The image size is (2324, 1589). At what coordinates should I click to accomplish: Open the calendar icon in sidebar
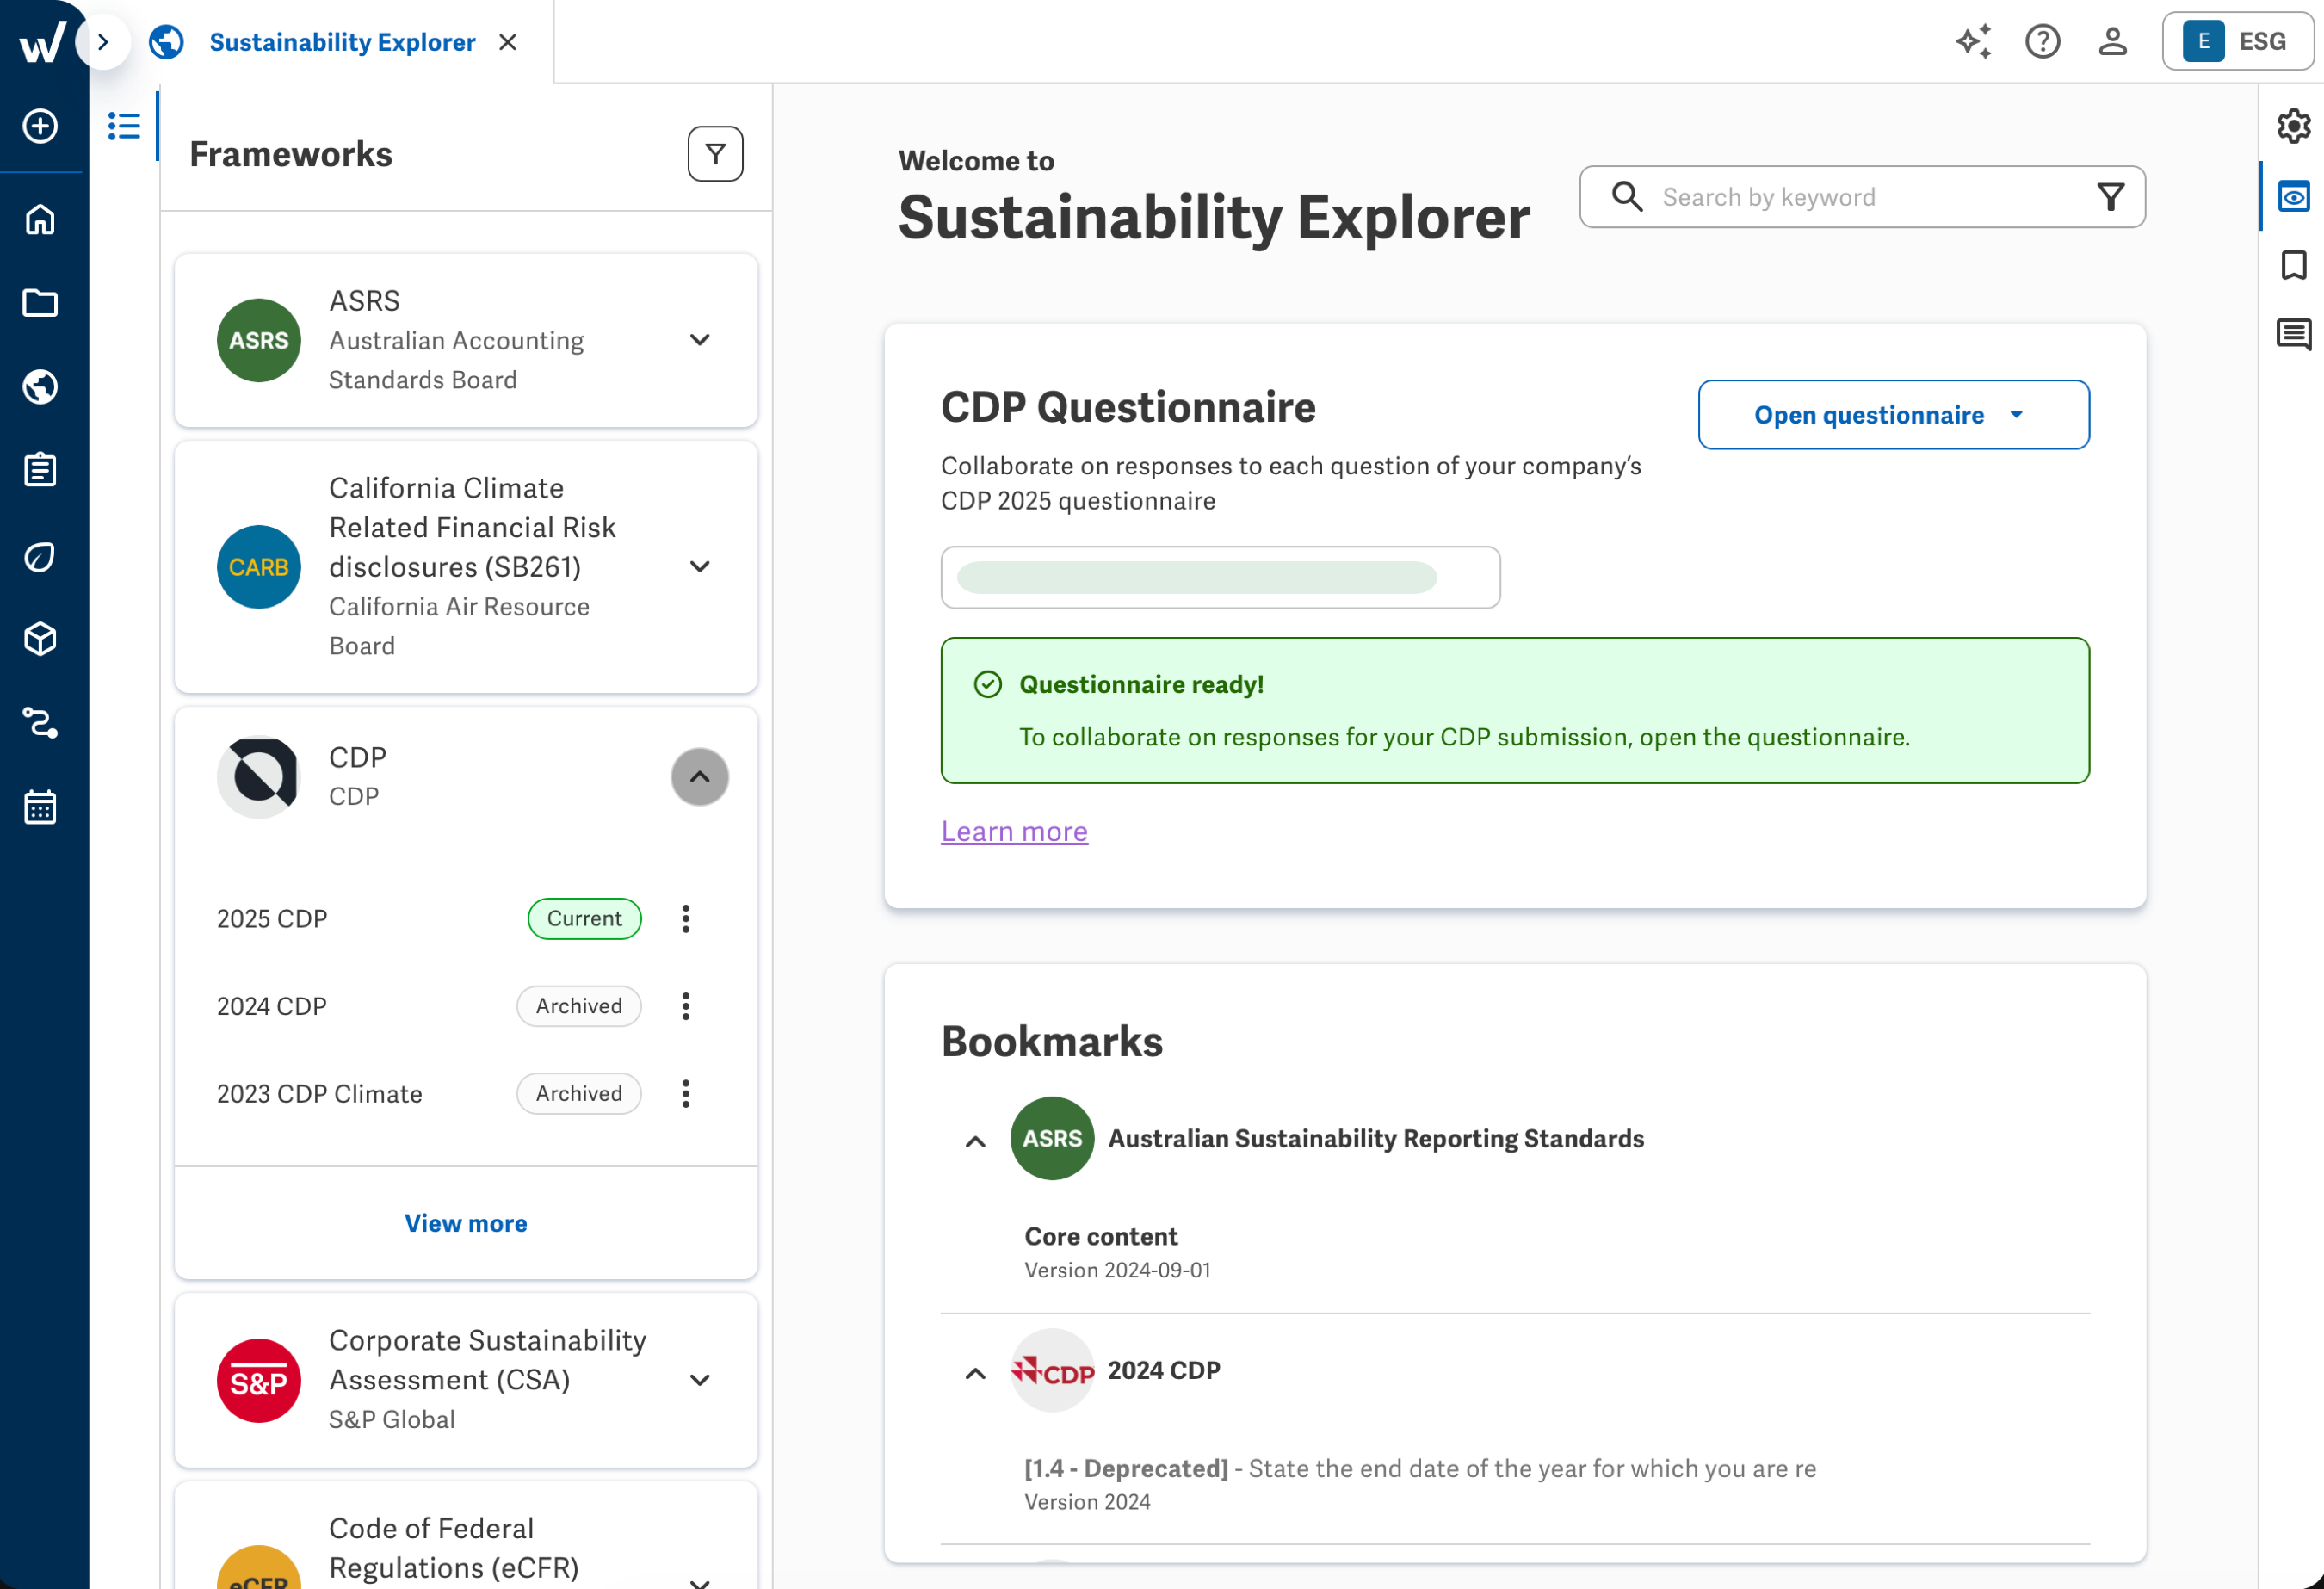click(x=40, y=806)
